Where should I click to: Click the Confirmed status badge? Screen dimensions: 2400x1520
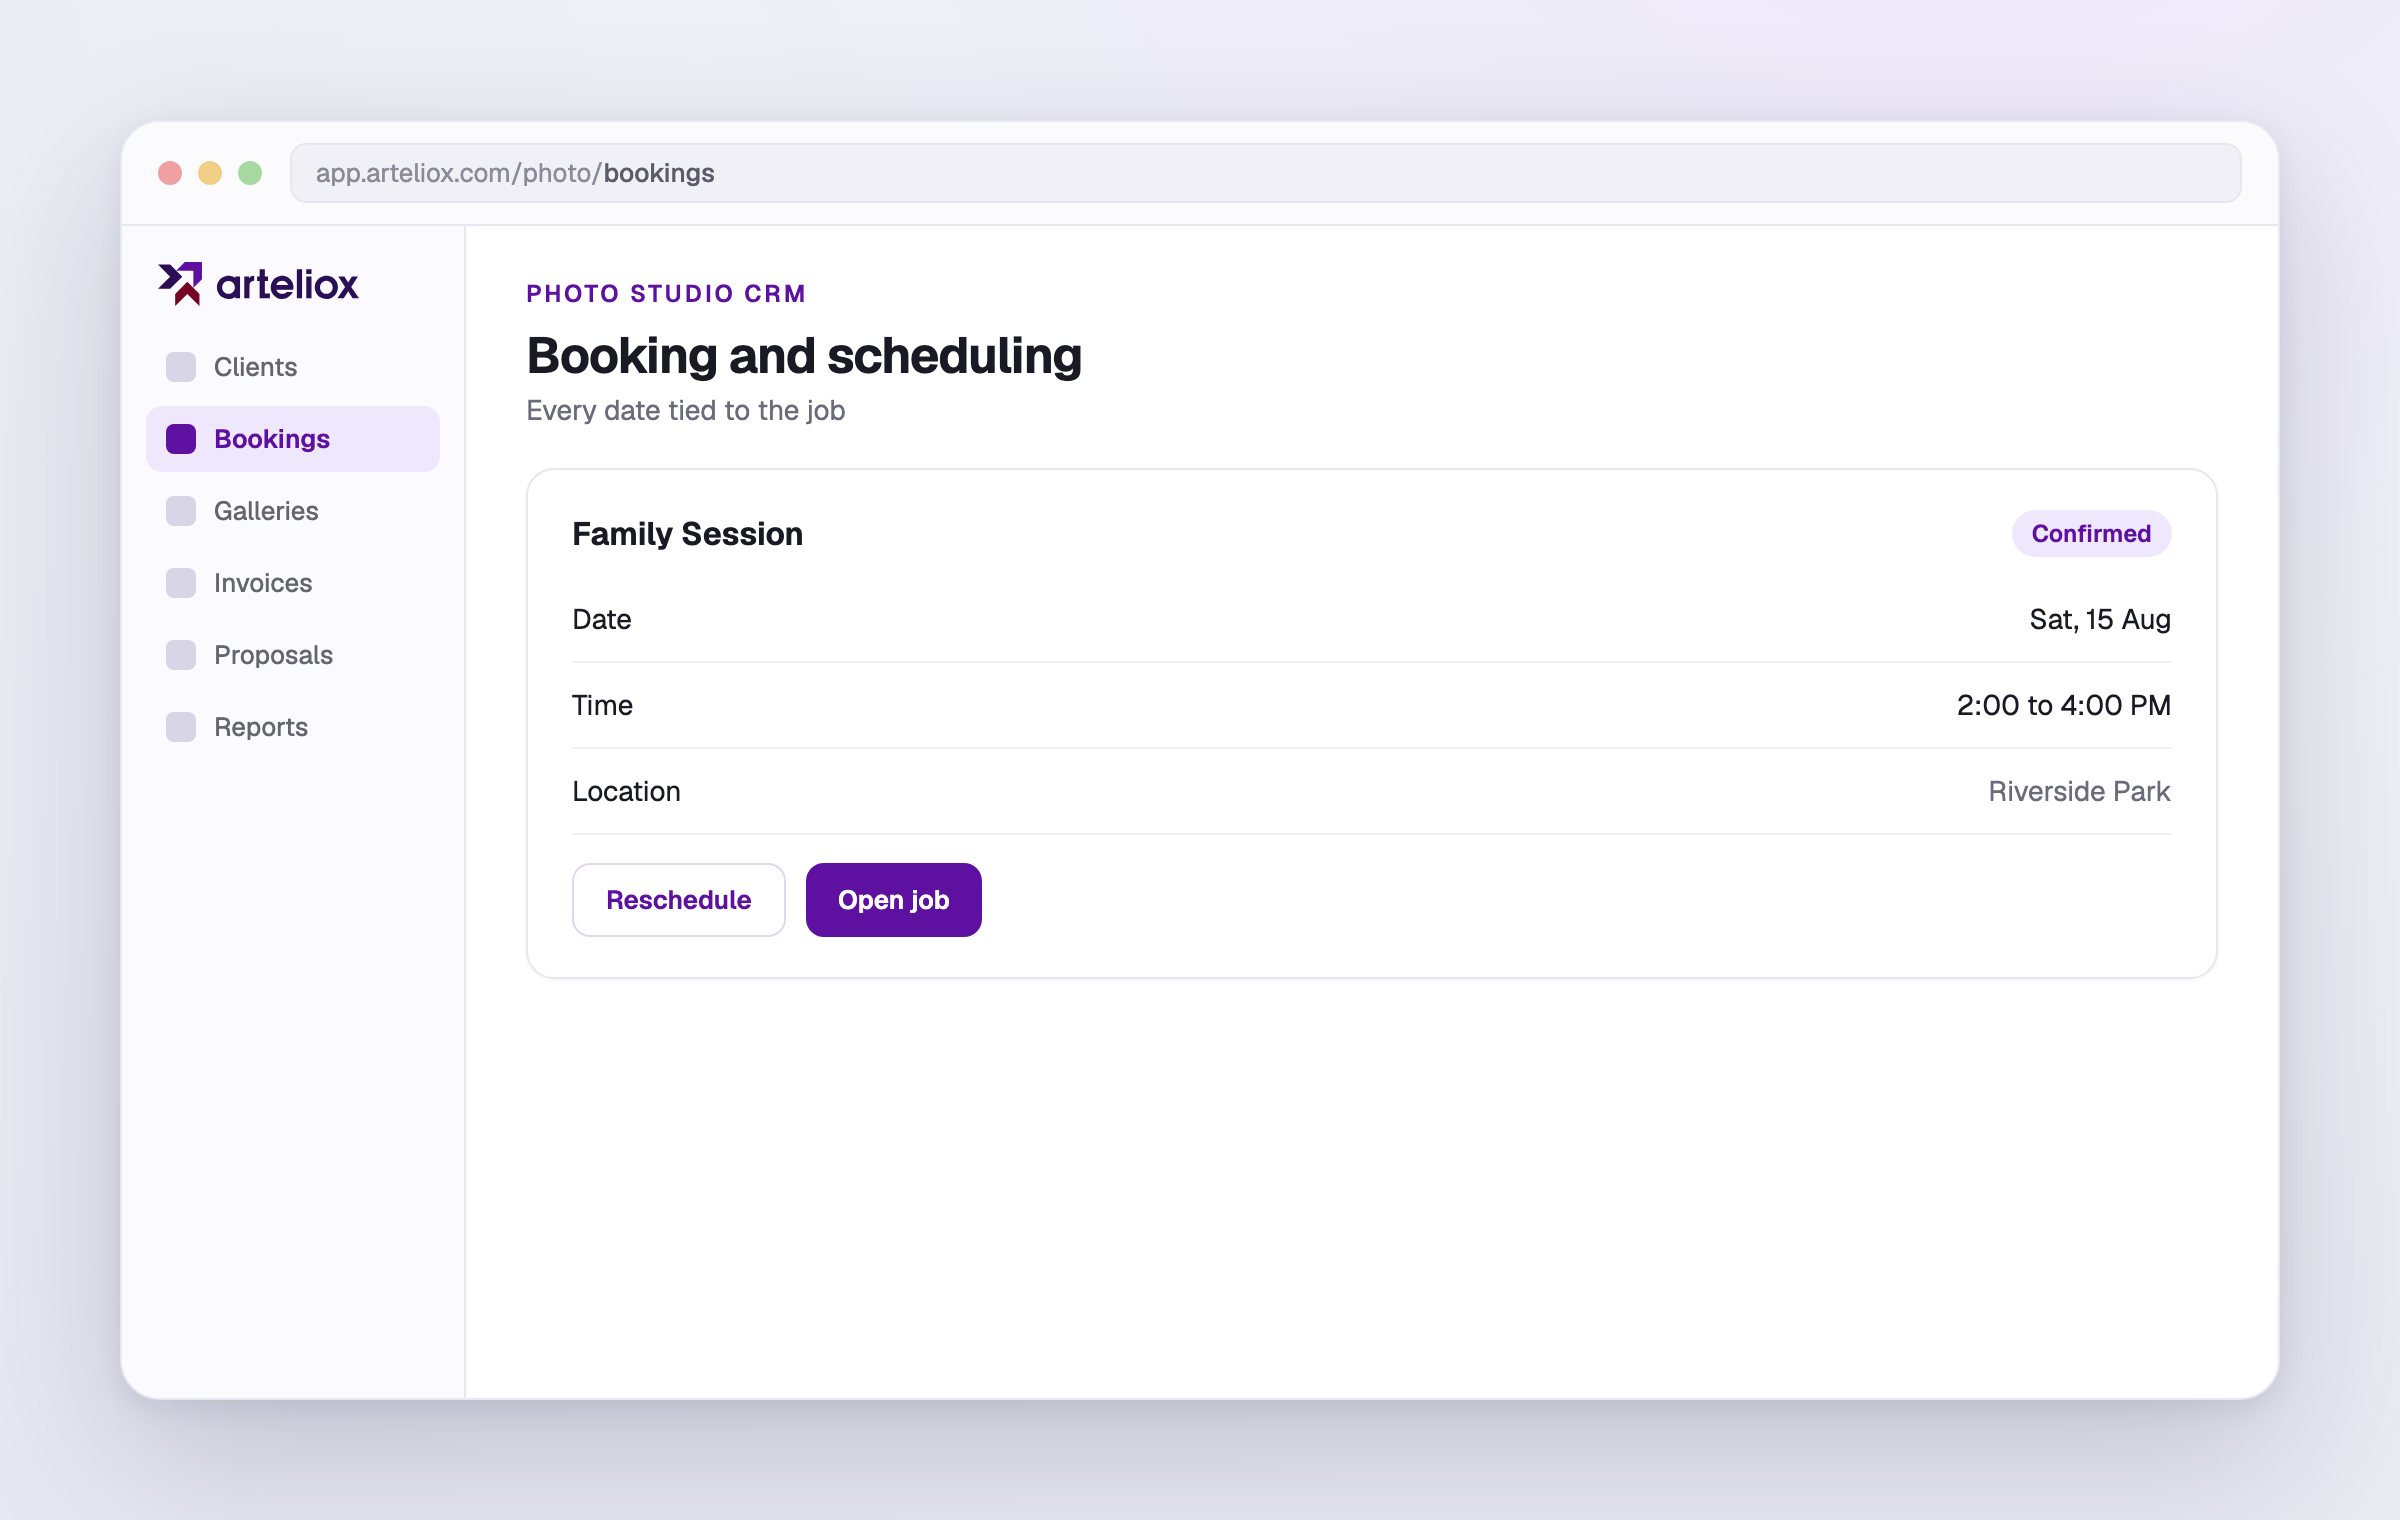[2091, 534]
